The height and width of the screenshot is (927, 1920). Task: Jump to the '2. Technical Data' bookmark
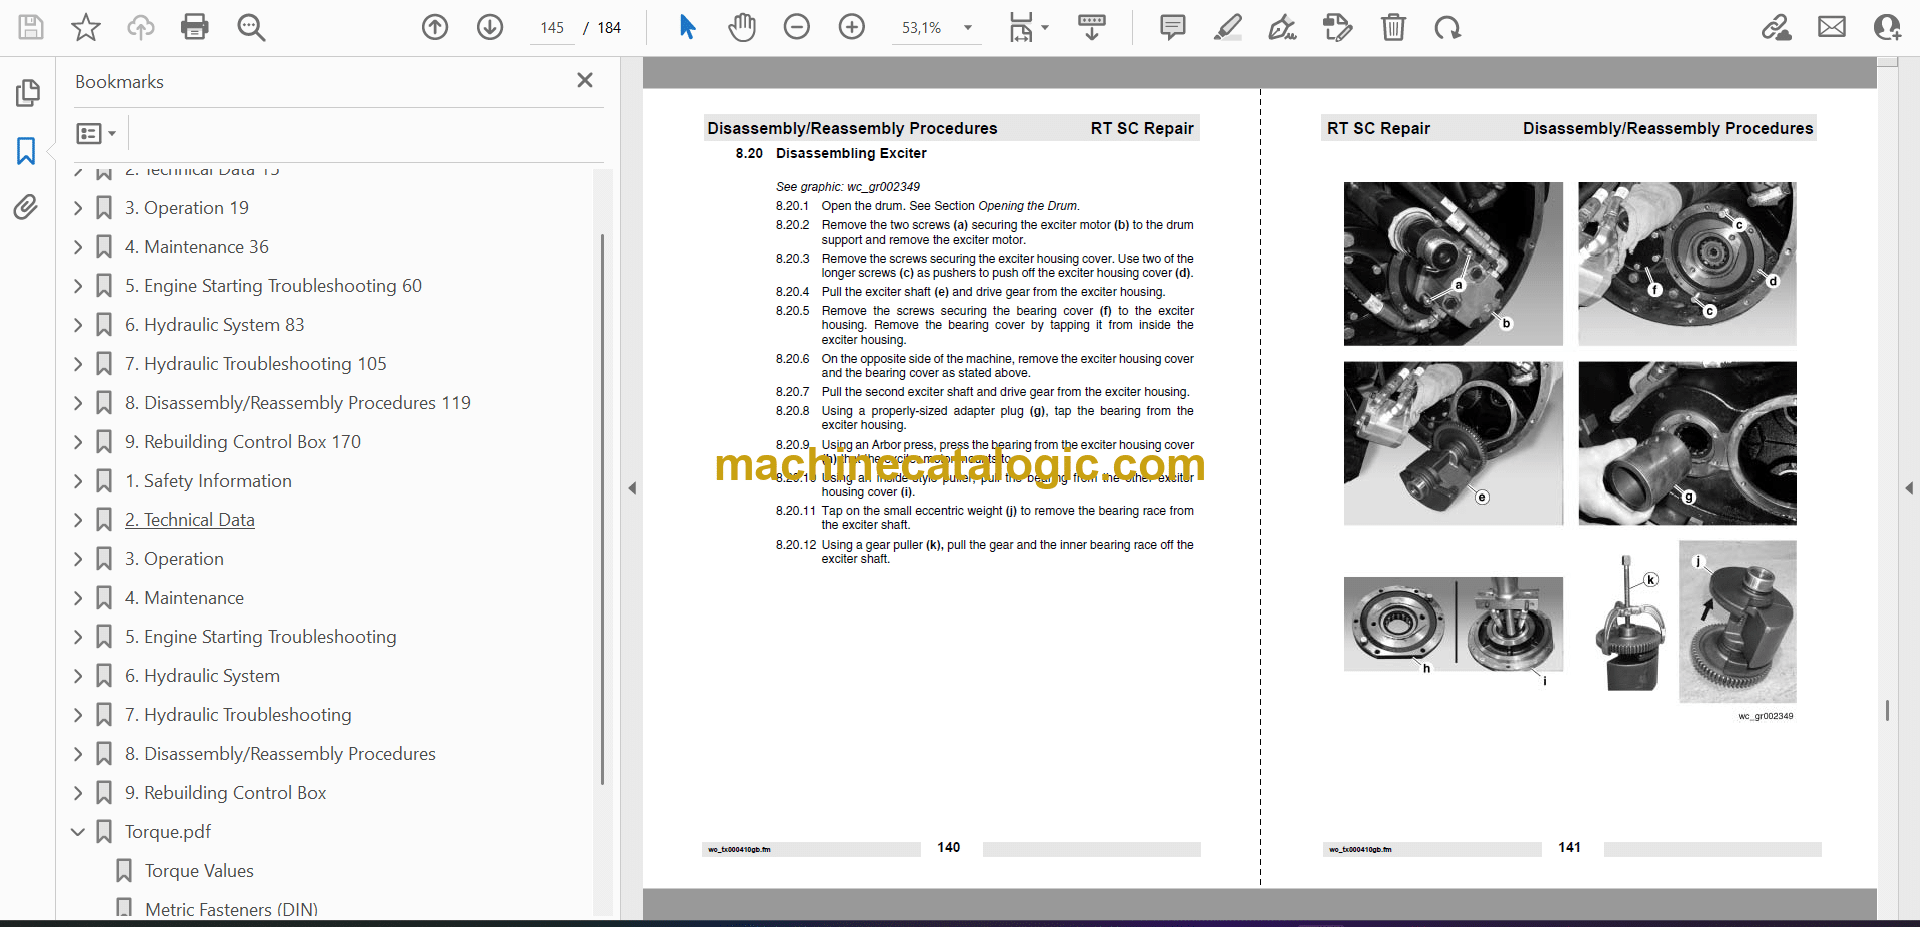190,520
